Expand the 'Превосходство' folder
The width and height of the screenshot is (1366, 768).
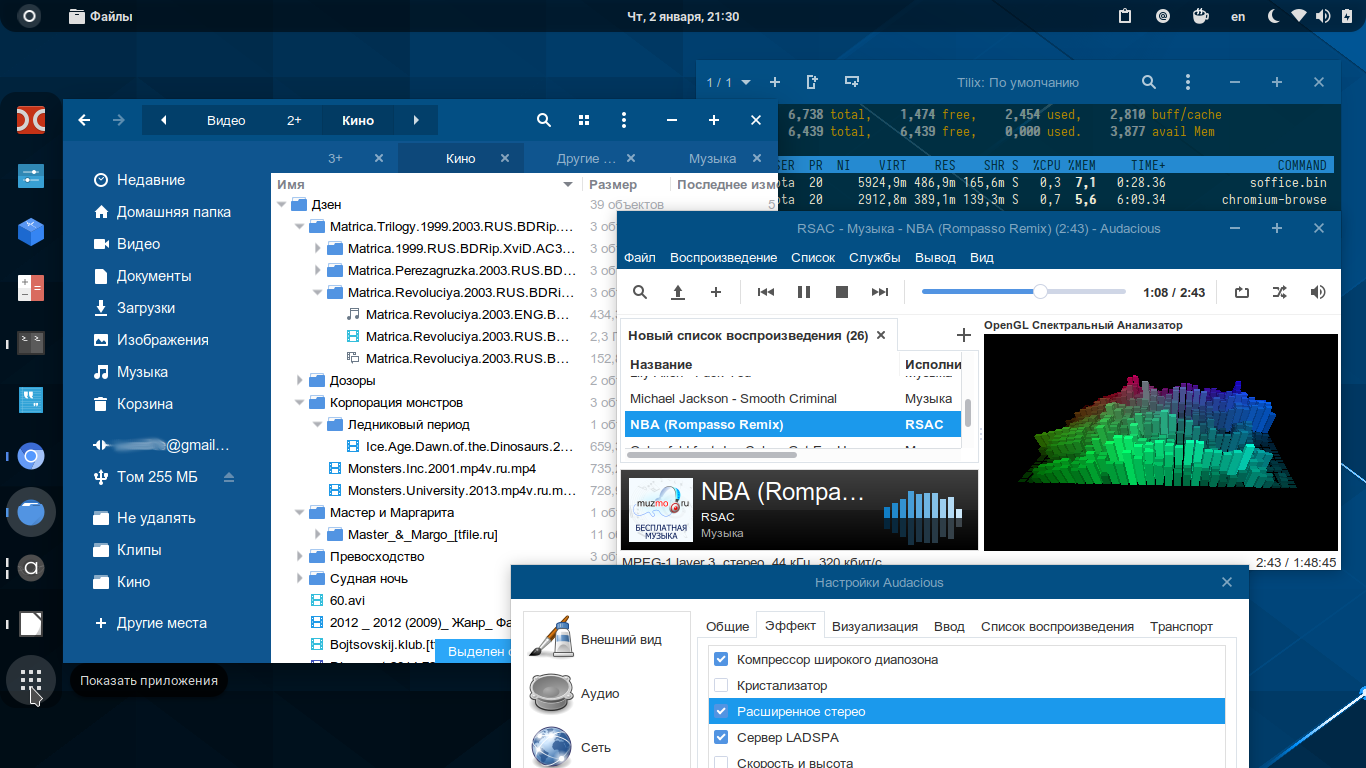(300, 556)
